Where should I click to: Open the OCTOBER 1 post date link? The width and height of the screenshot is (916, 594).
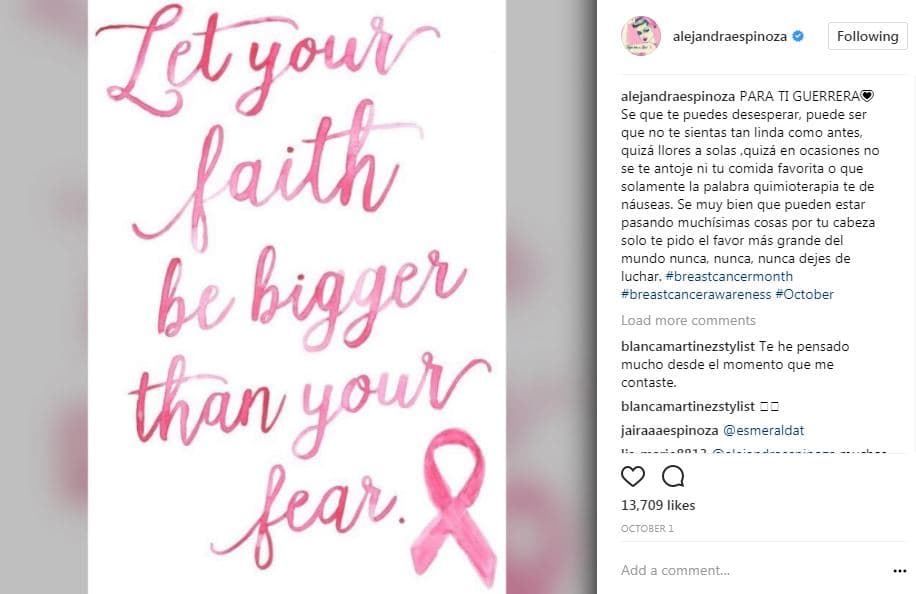pyautogui.click(x=647, y=529)
